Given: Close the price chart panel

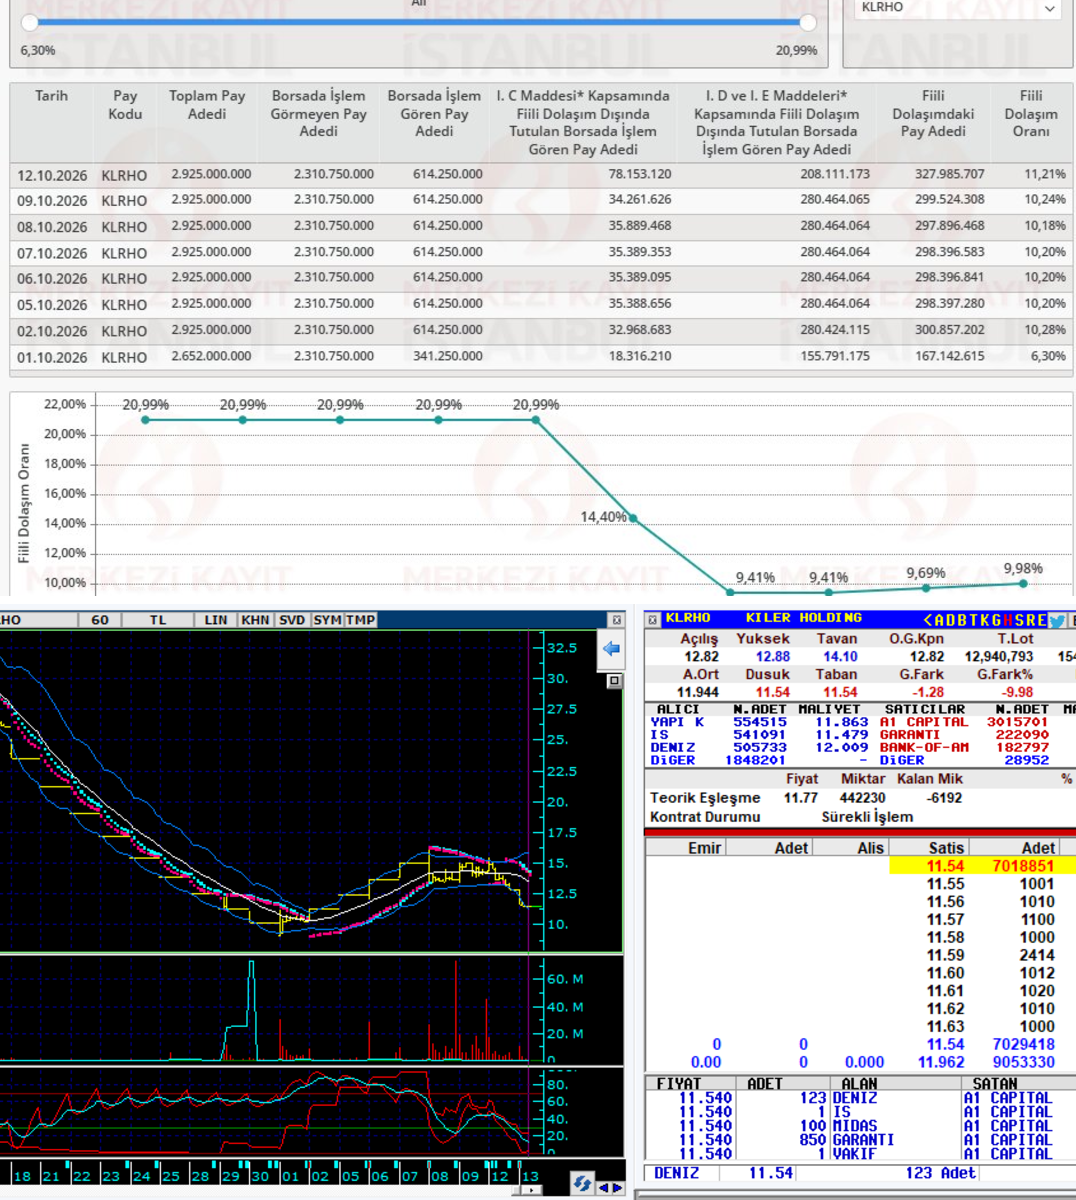Looking at the screenshot, I should pyautogui.click(x=616, y=620).
